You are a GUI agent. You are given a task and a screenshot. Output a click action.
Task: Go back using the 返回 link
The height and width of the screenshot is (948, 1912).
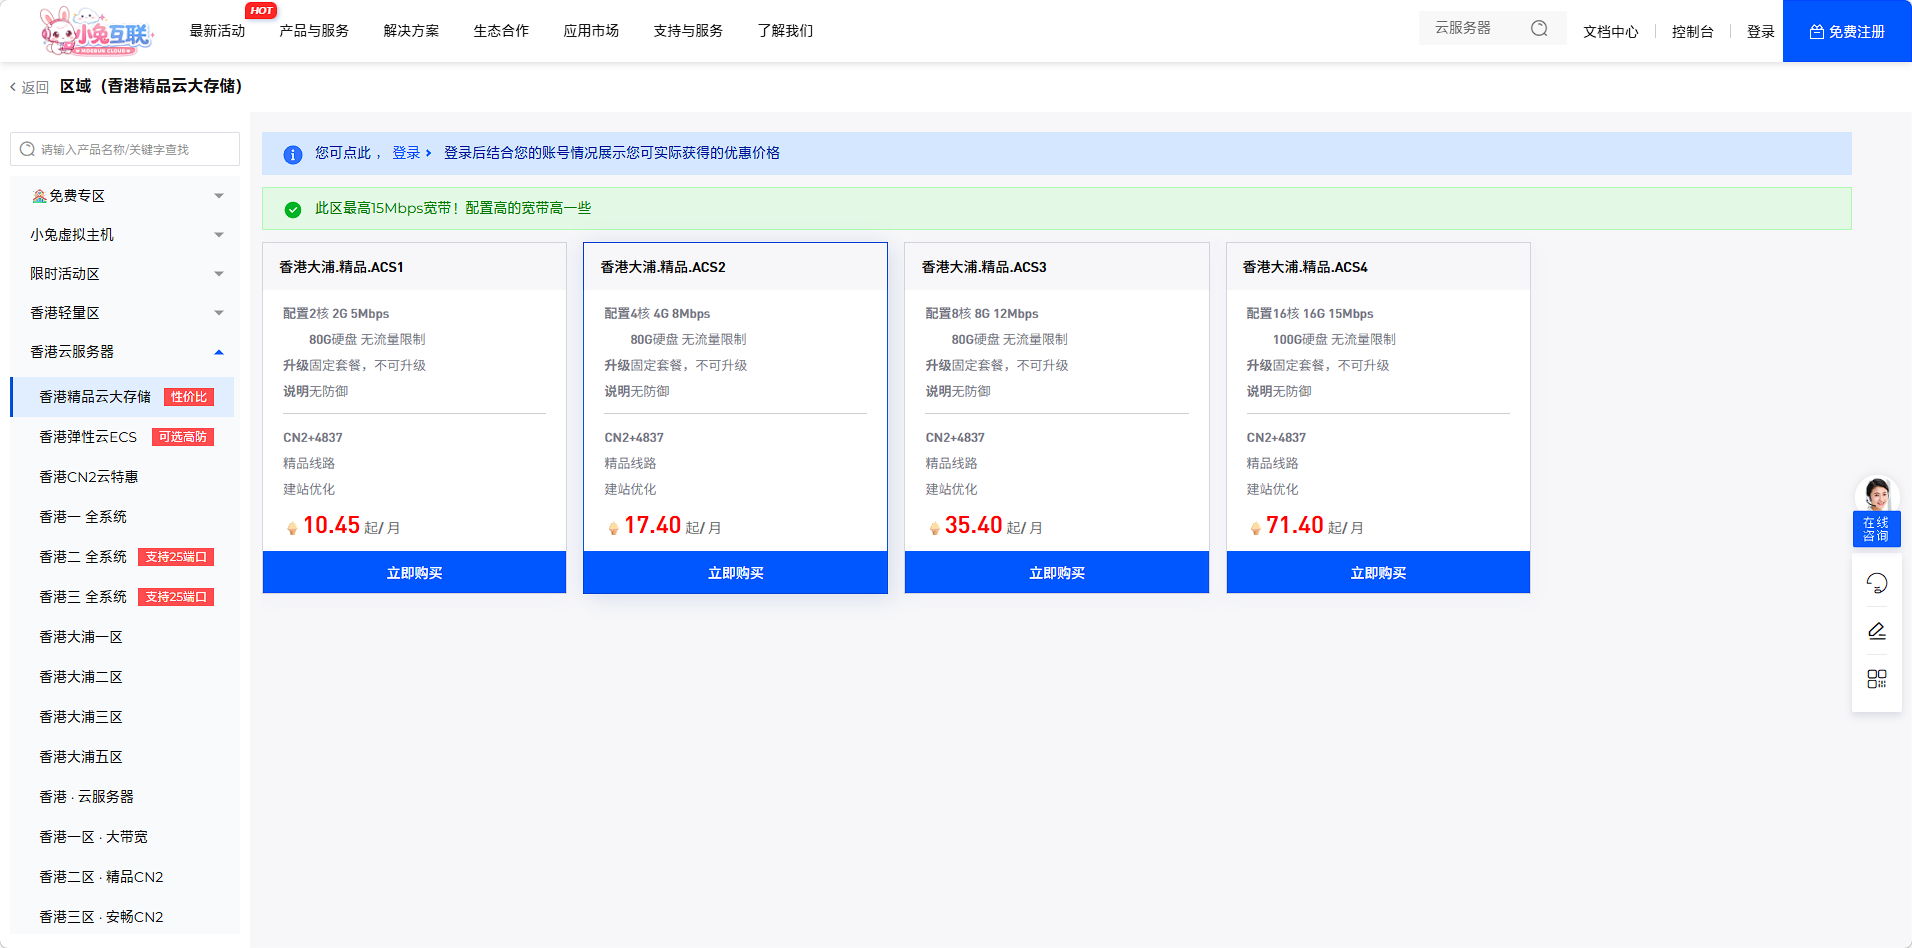[x=30, y=87]
